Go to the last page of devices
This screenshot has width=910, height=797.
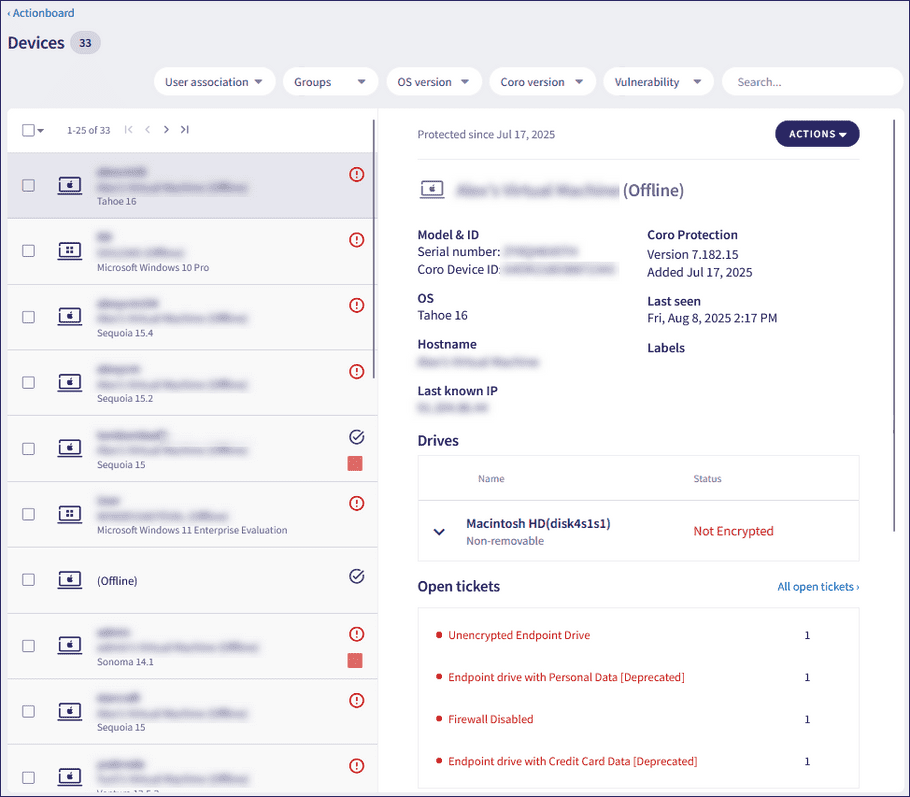tap(185, 130)
